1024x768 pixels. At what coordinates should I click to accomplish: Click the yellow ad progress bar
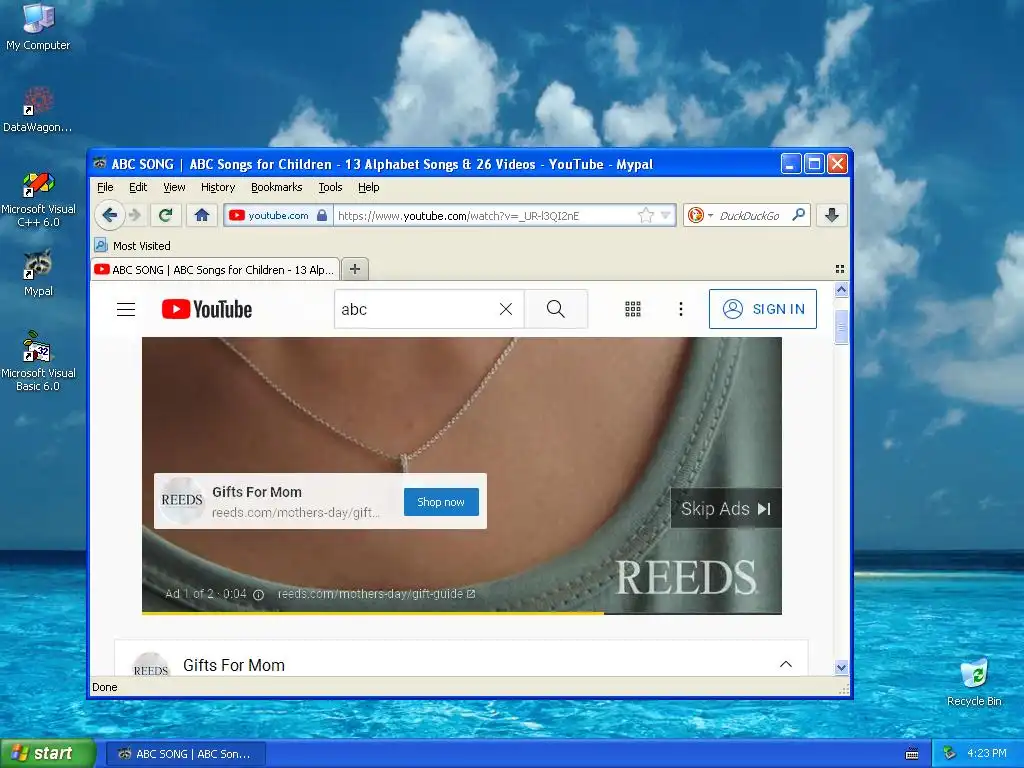(372, 613)
